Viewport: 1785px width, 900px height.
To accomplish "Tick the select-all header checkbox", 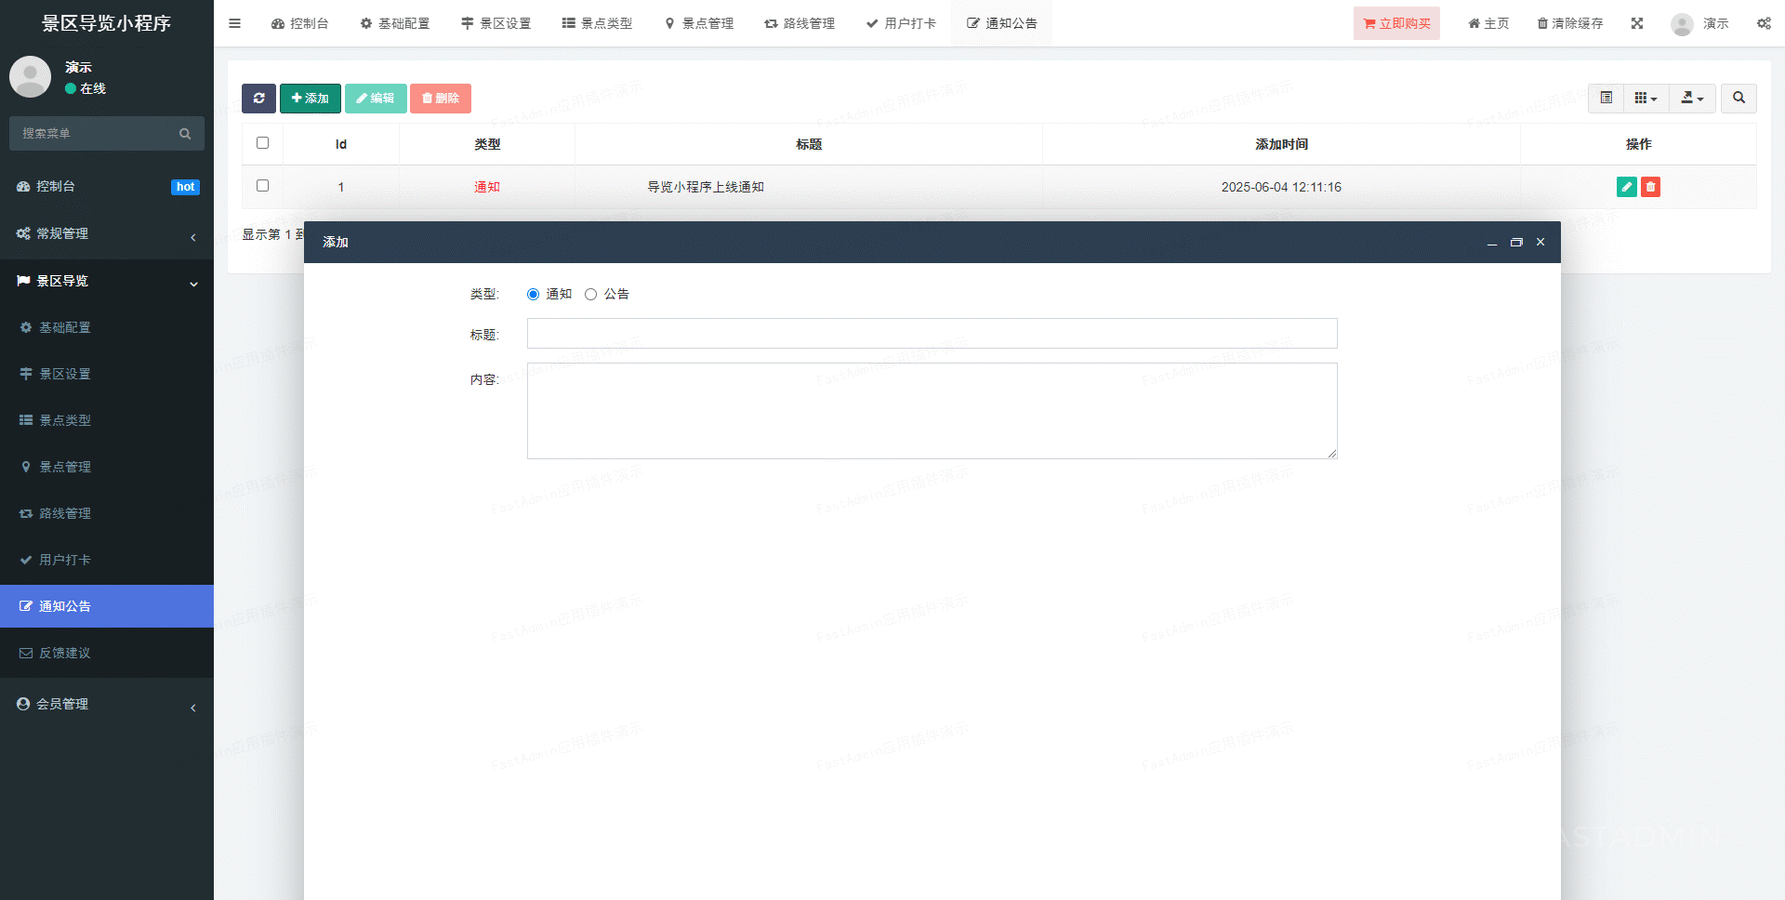I will pos(263,143).
